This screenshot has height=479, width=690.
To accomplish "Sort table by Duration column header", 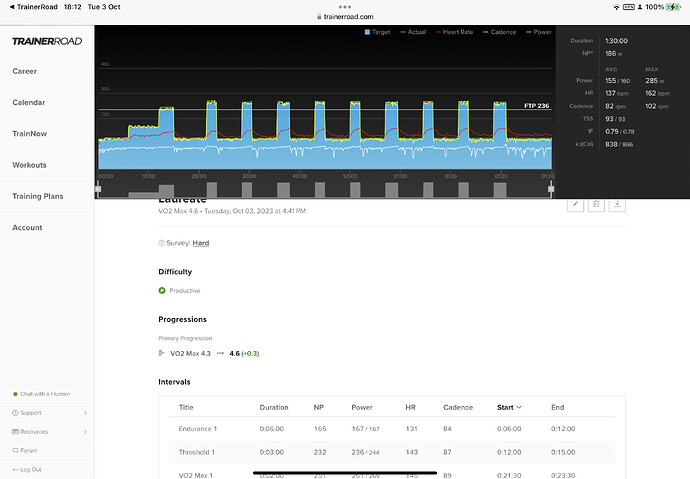I will click(x=274, y=407).
